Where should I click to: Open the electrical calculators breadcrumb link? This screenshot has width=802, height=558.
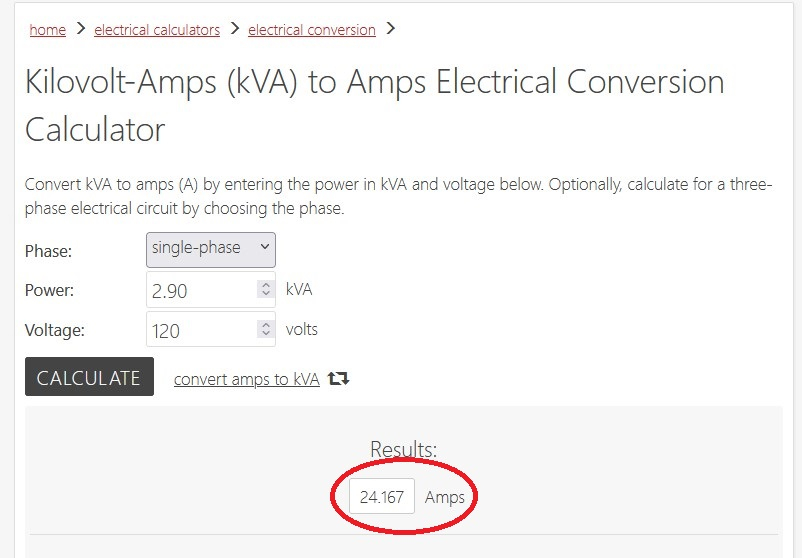(157, 30)
